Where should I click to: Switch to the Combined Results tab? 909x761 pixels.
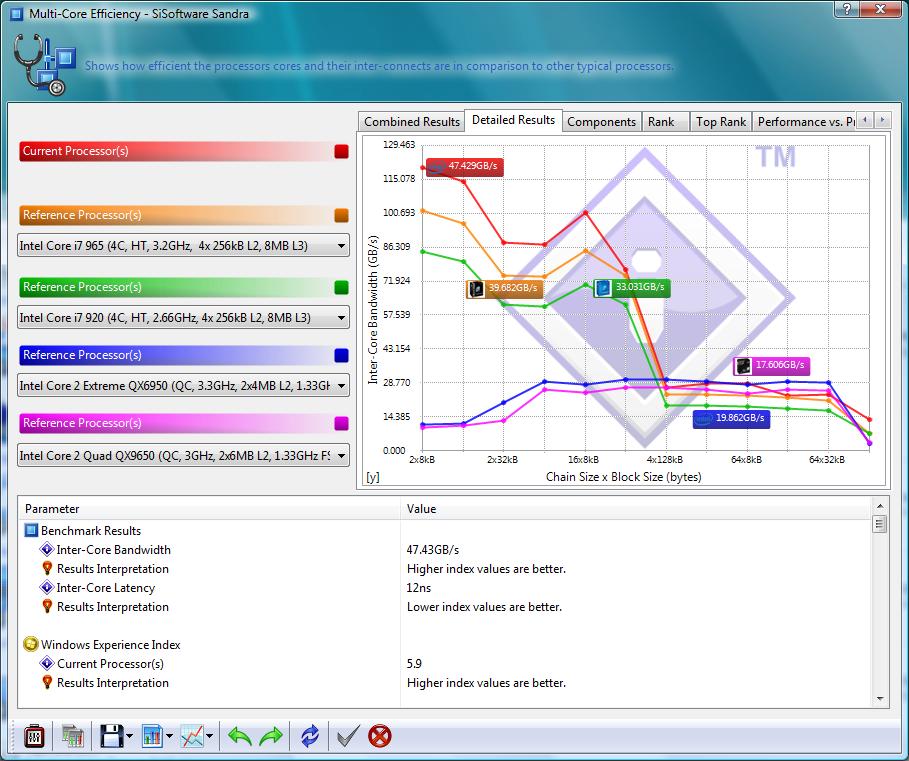tap(412, 122)
